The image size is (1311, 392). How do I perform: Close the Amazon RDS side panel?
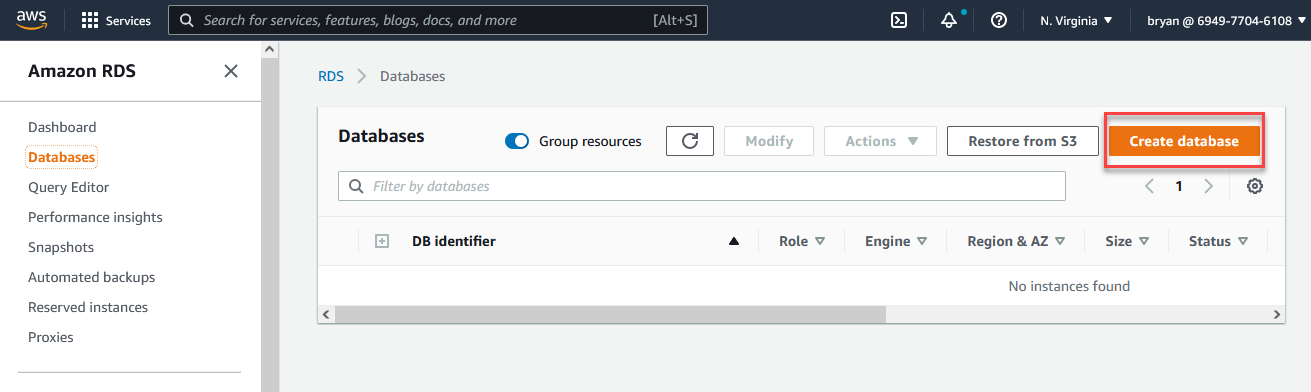click(231, 71)
